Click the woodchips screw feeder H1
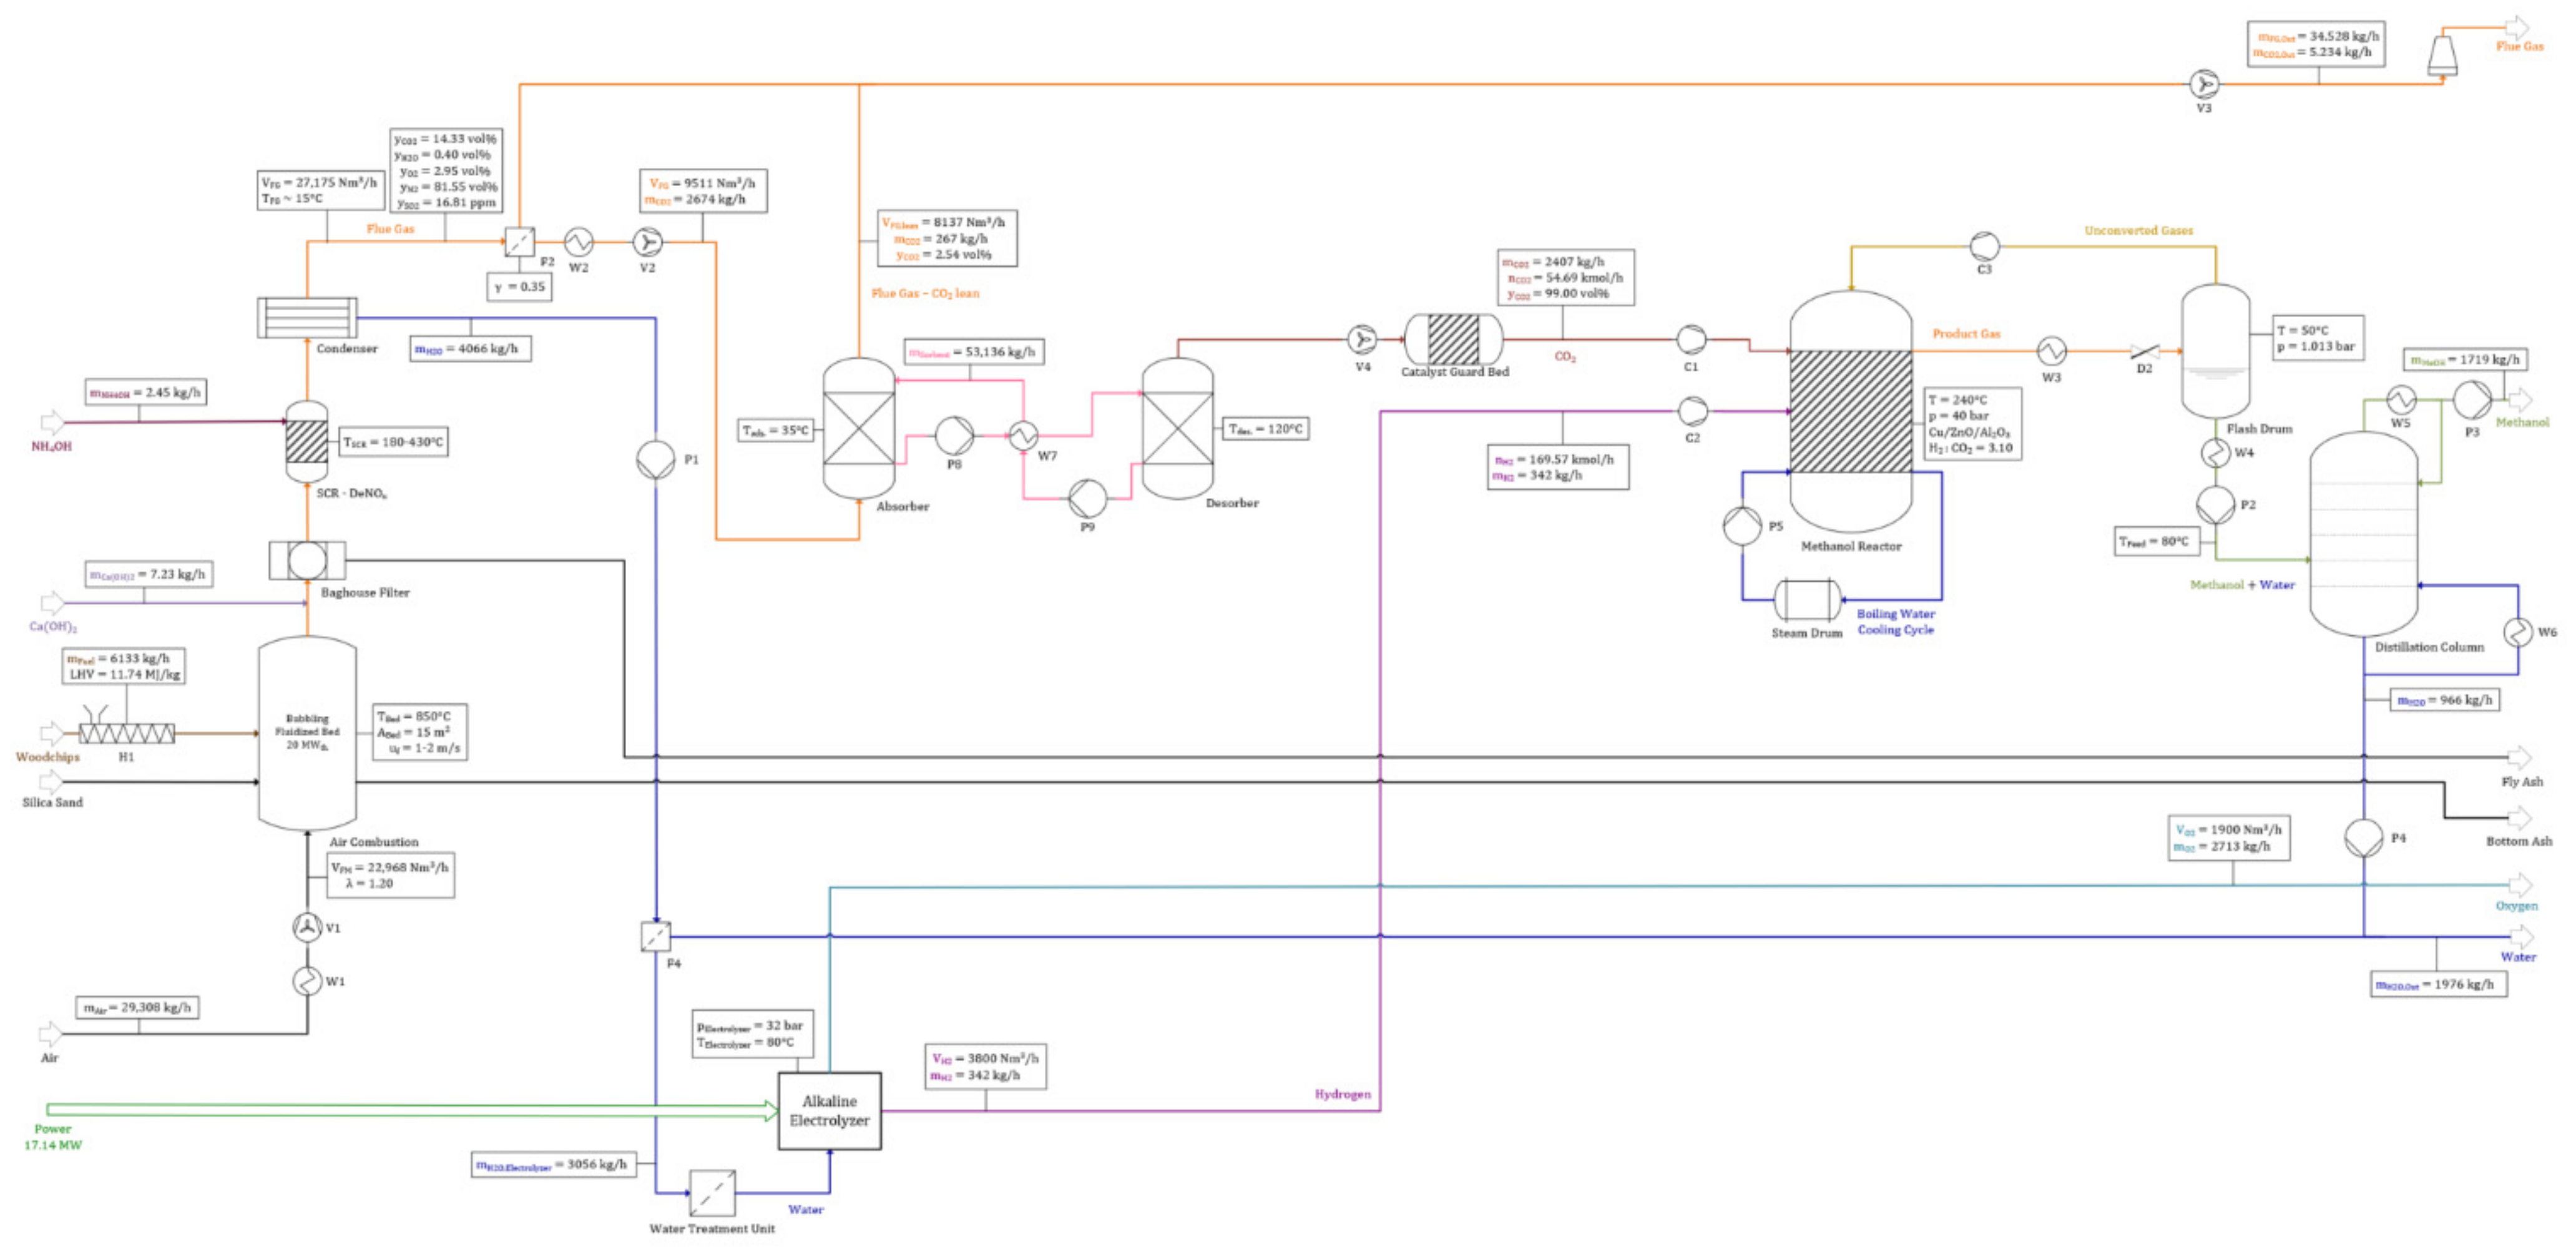 (x=126, y=733)
